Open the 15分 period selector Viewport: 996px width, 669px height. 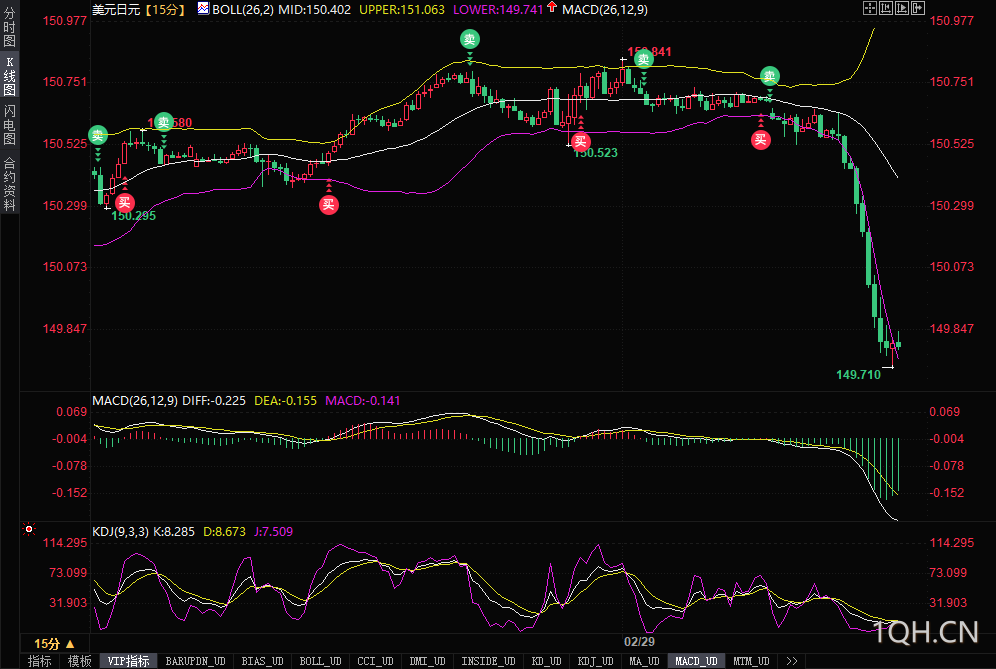click(x=55, y=644)
